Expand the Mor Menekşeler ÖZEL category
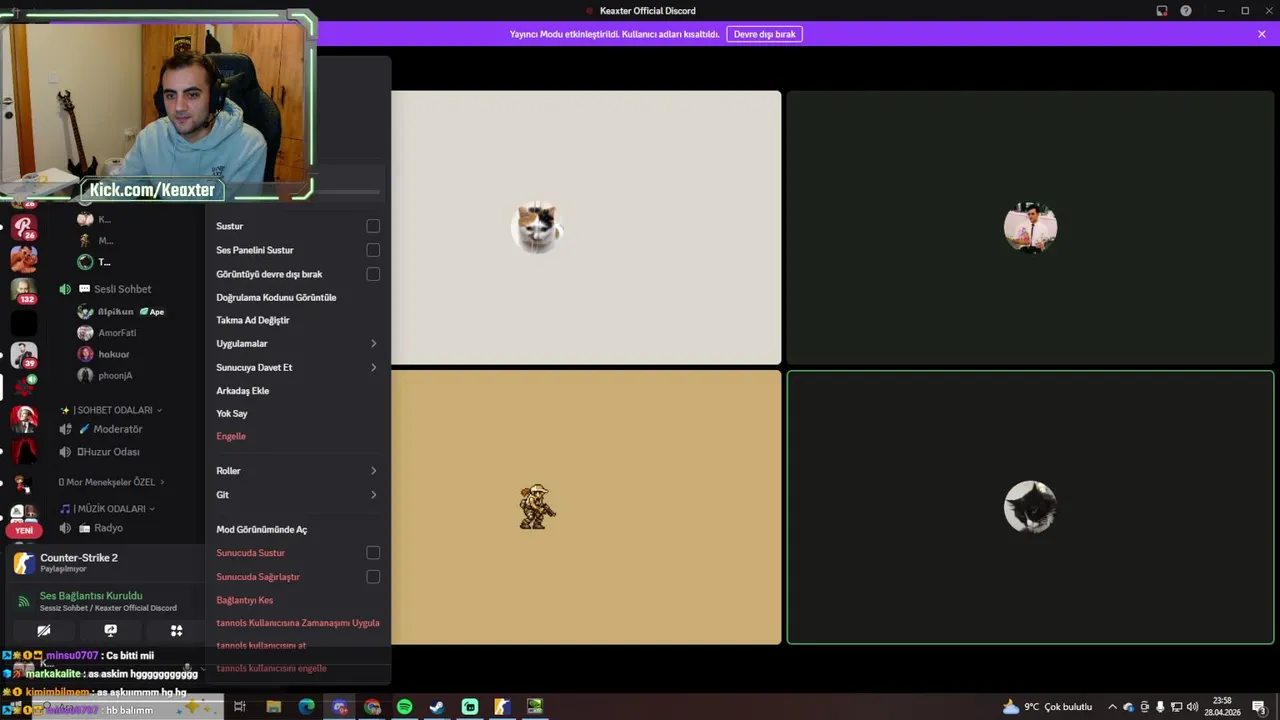1280x720 pixels. pyautogui.click(x=111, y=482)
